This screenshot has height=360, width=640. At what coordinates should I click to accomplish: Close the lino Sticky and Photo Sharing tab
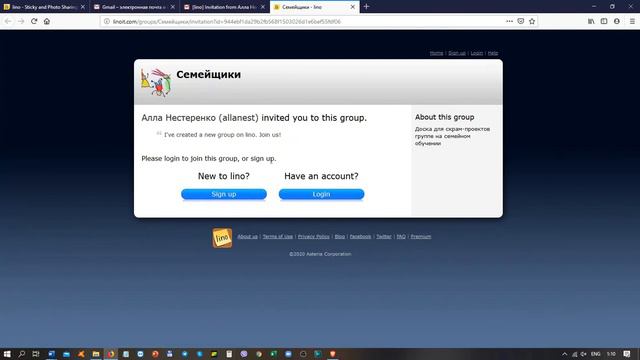(x=83, y=7)
